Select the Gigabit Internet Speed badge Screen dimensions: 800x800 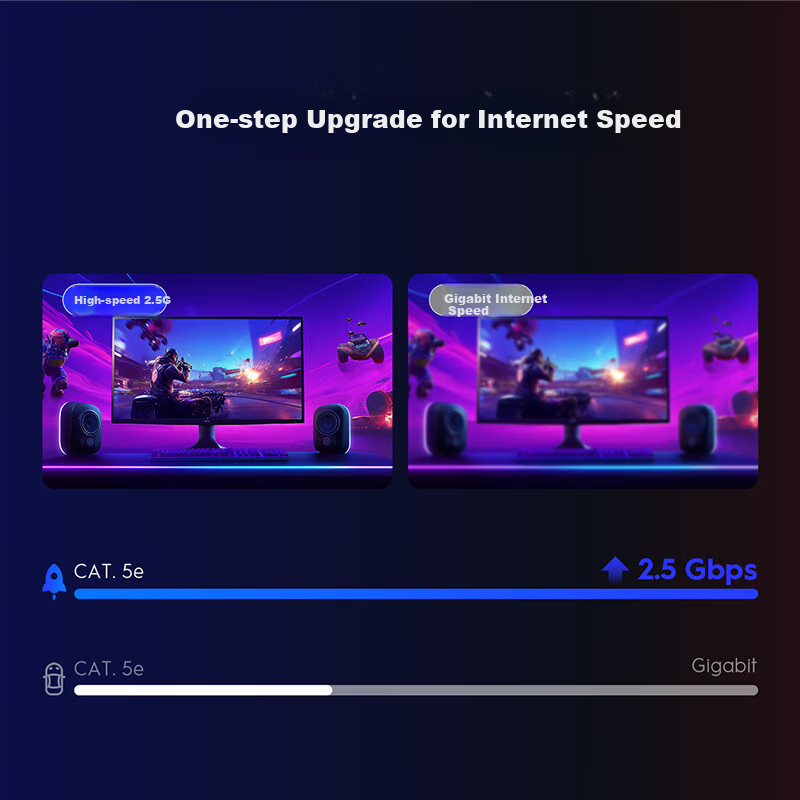(482, 300)
